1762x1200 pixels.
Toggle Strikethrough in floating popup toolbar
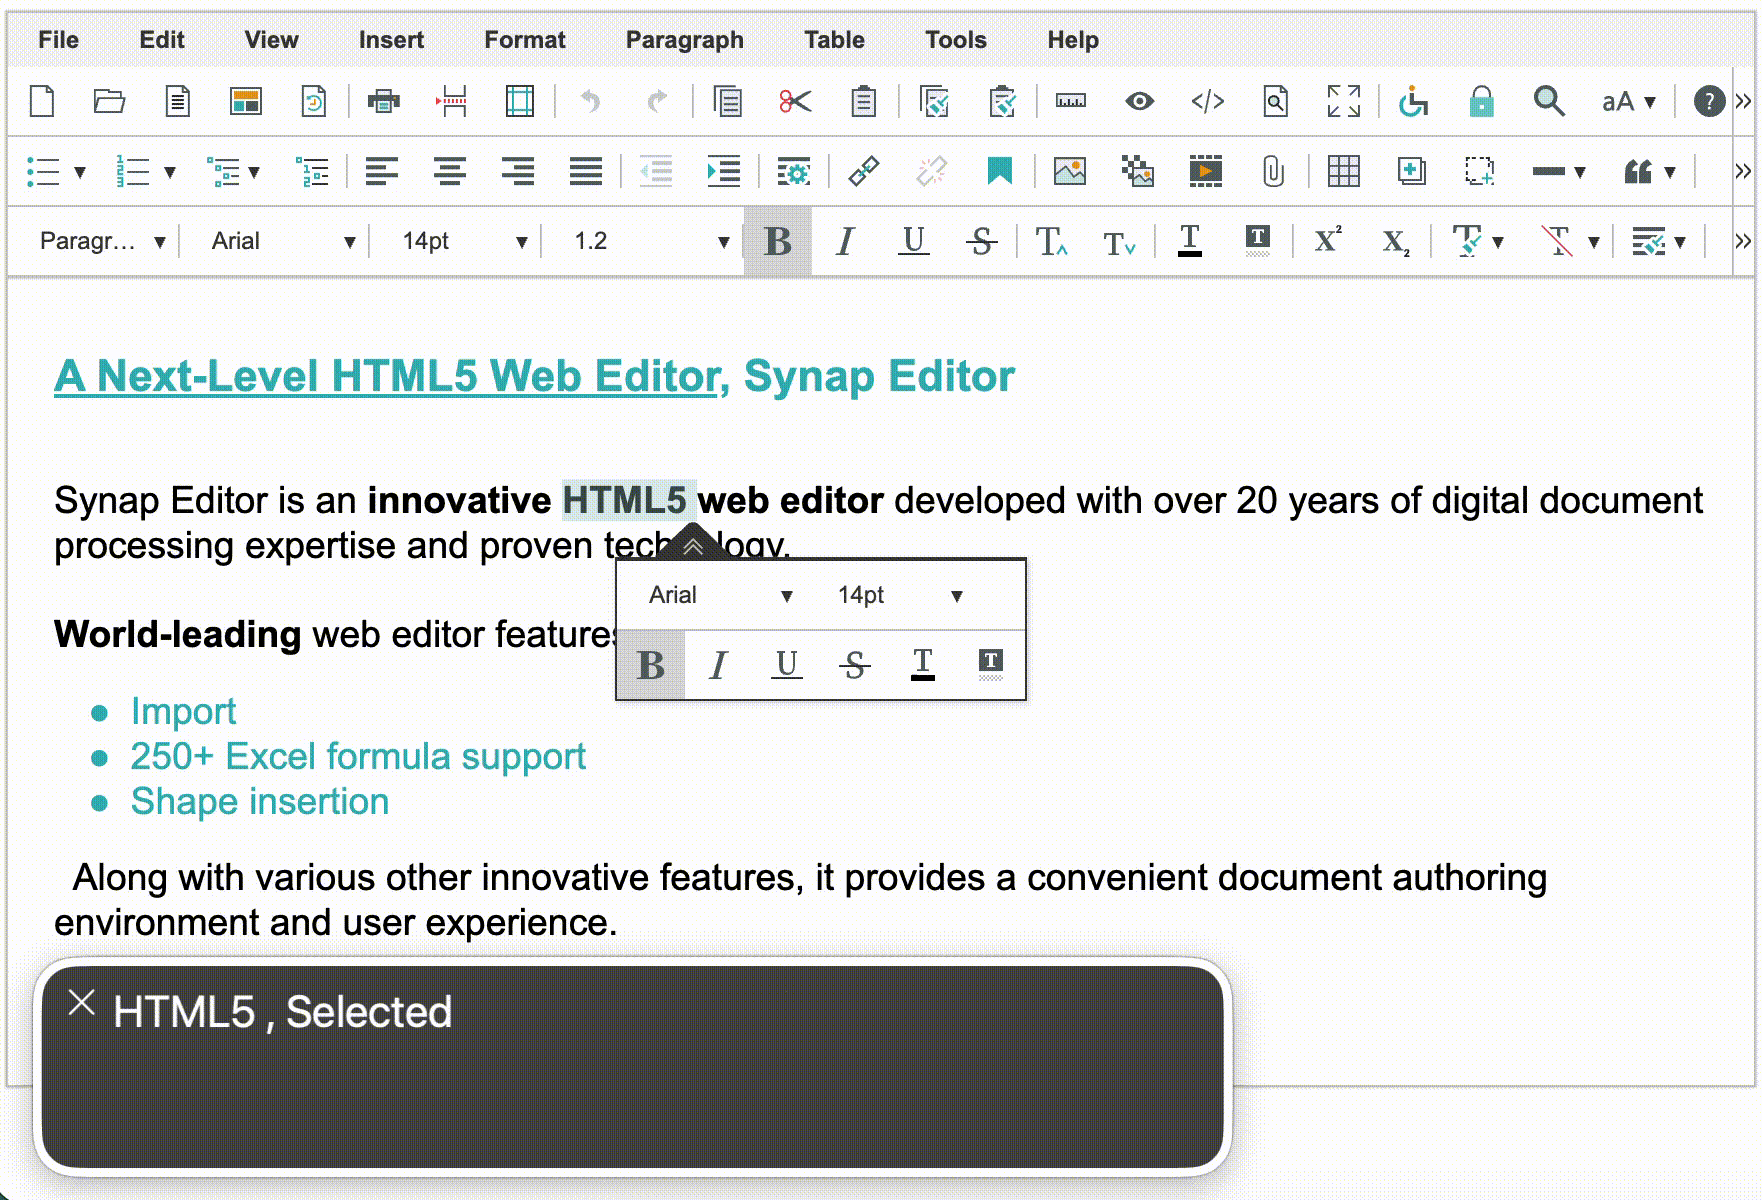pos(854,665)
